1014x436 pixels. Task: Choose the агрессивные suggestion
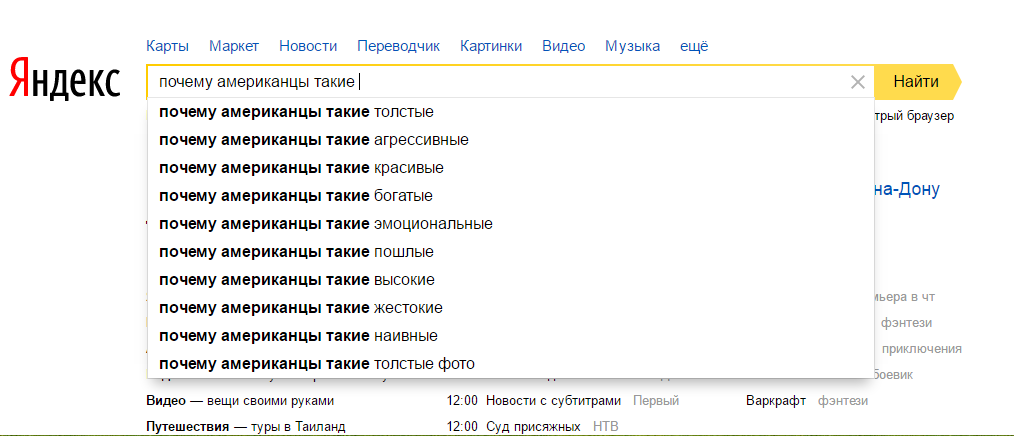313,139
